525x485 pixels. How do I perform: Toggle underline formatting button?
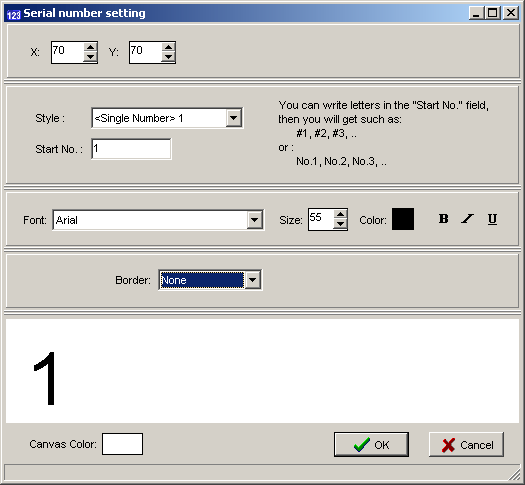pyautogui.click(x=492, y=219)
